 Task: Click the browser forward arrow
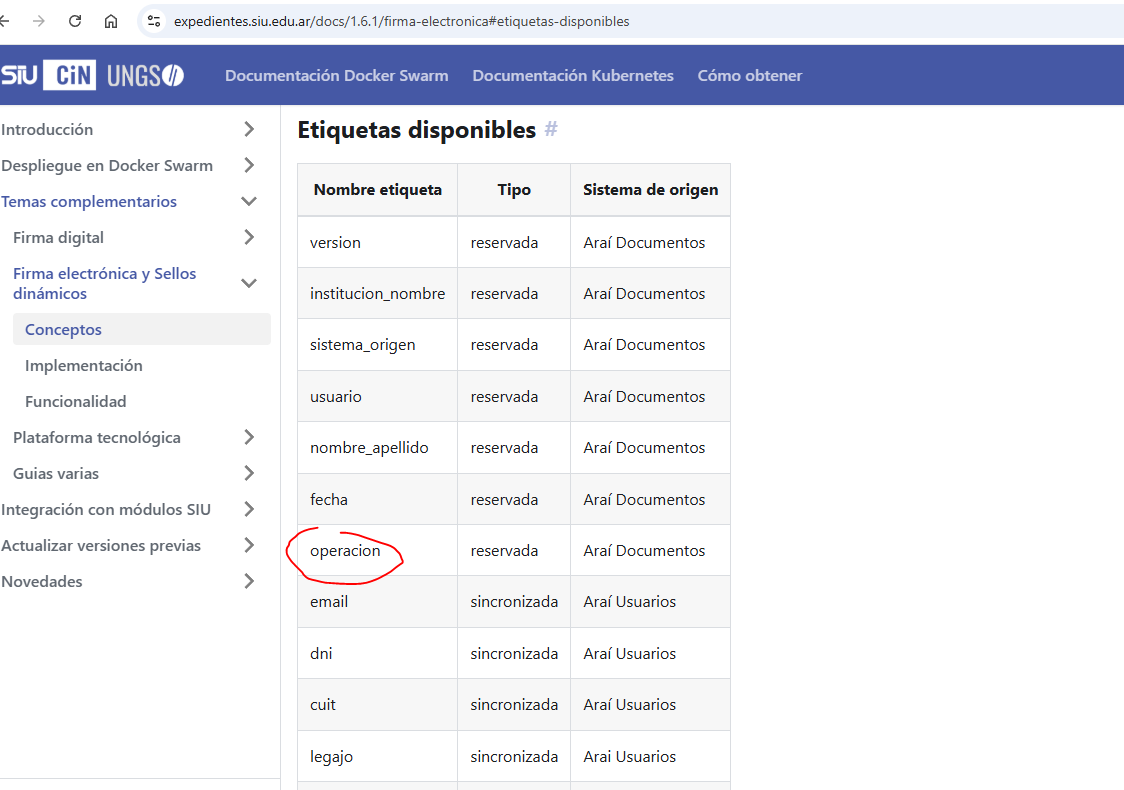(x=39, y=21)
